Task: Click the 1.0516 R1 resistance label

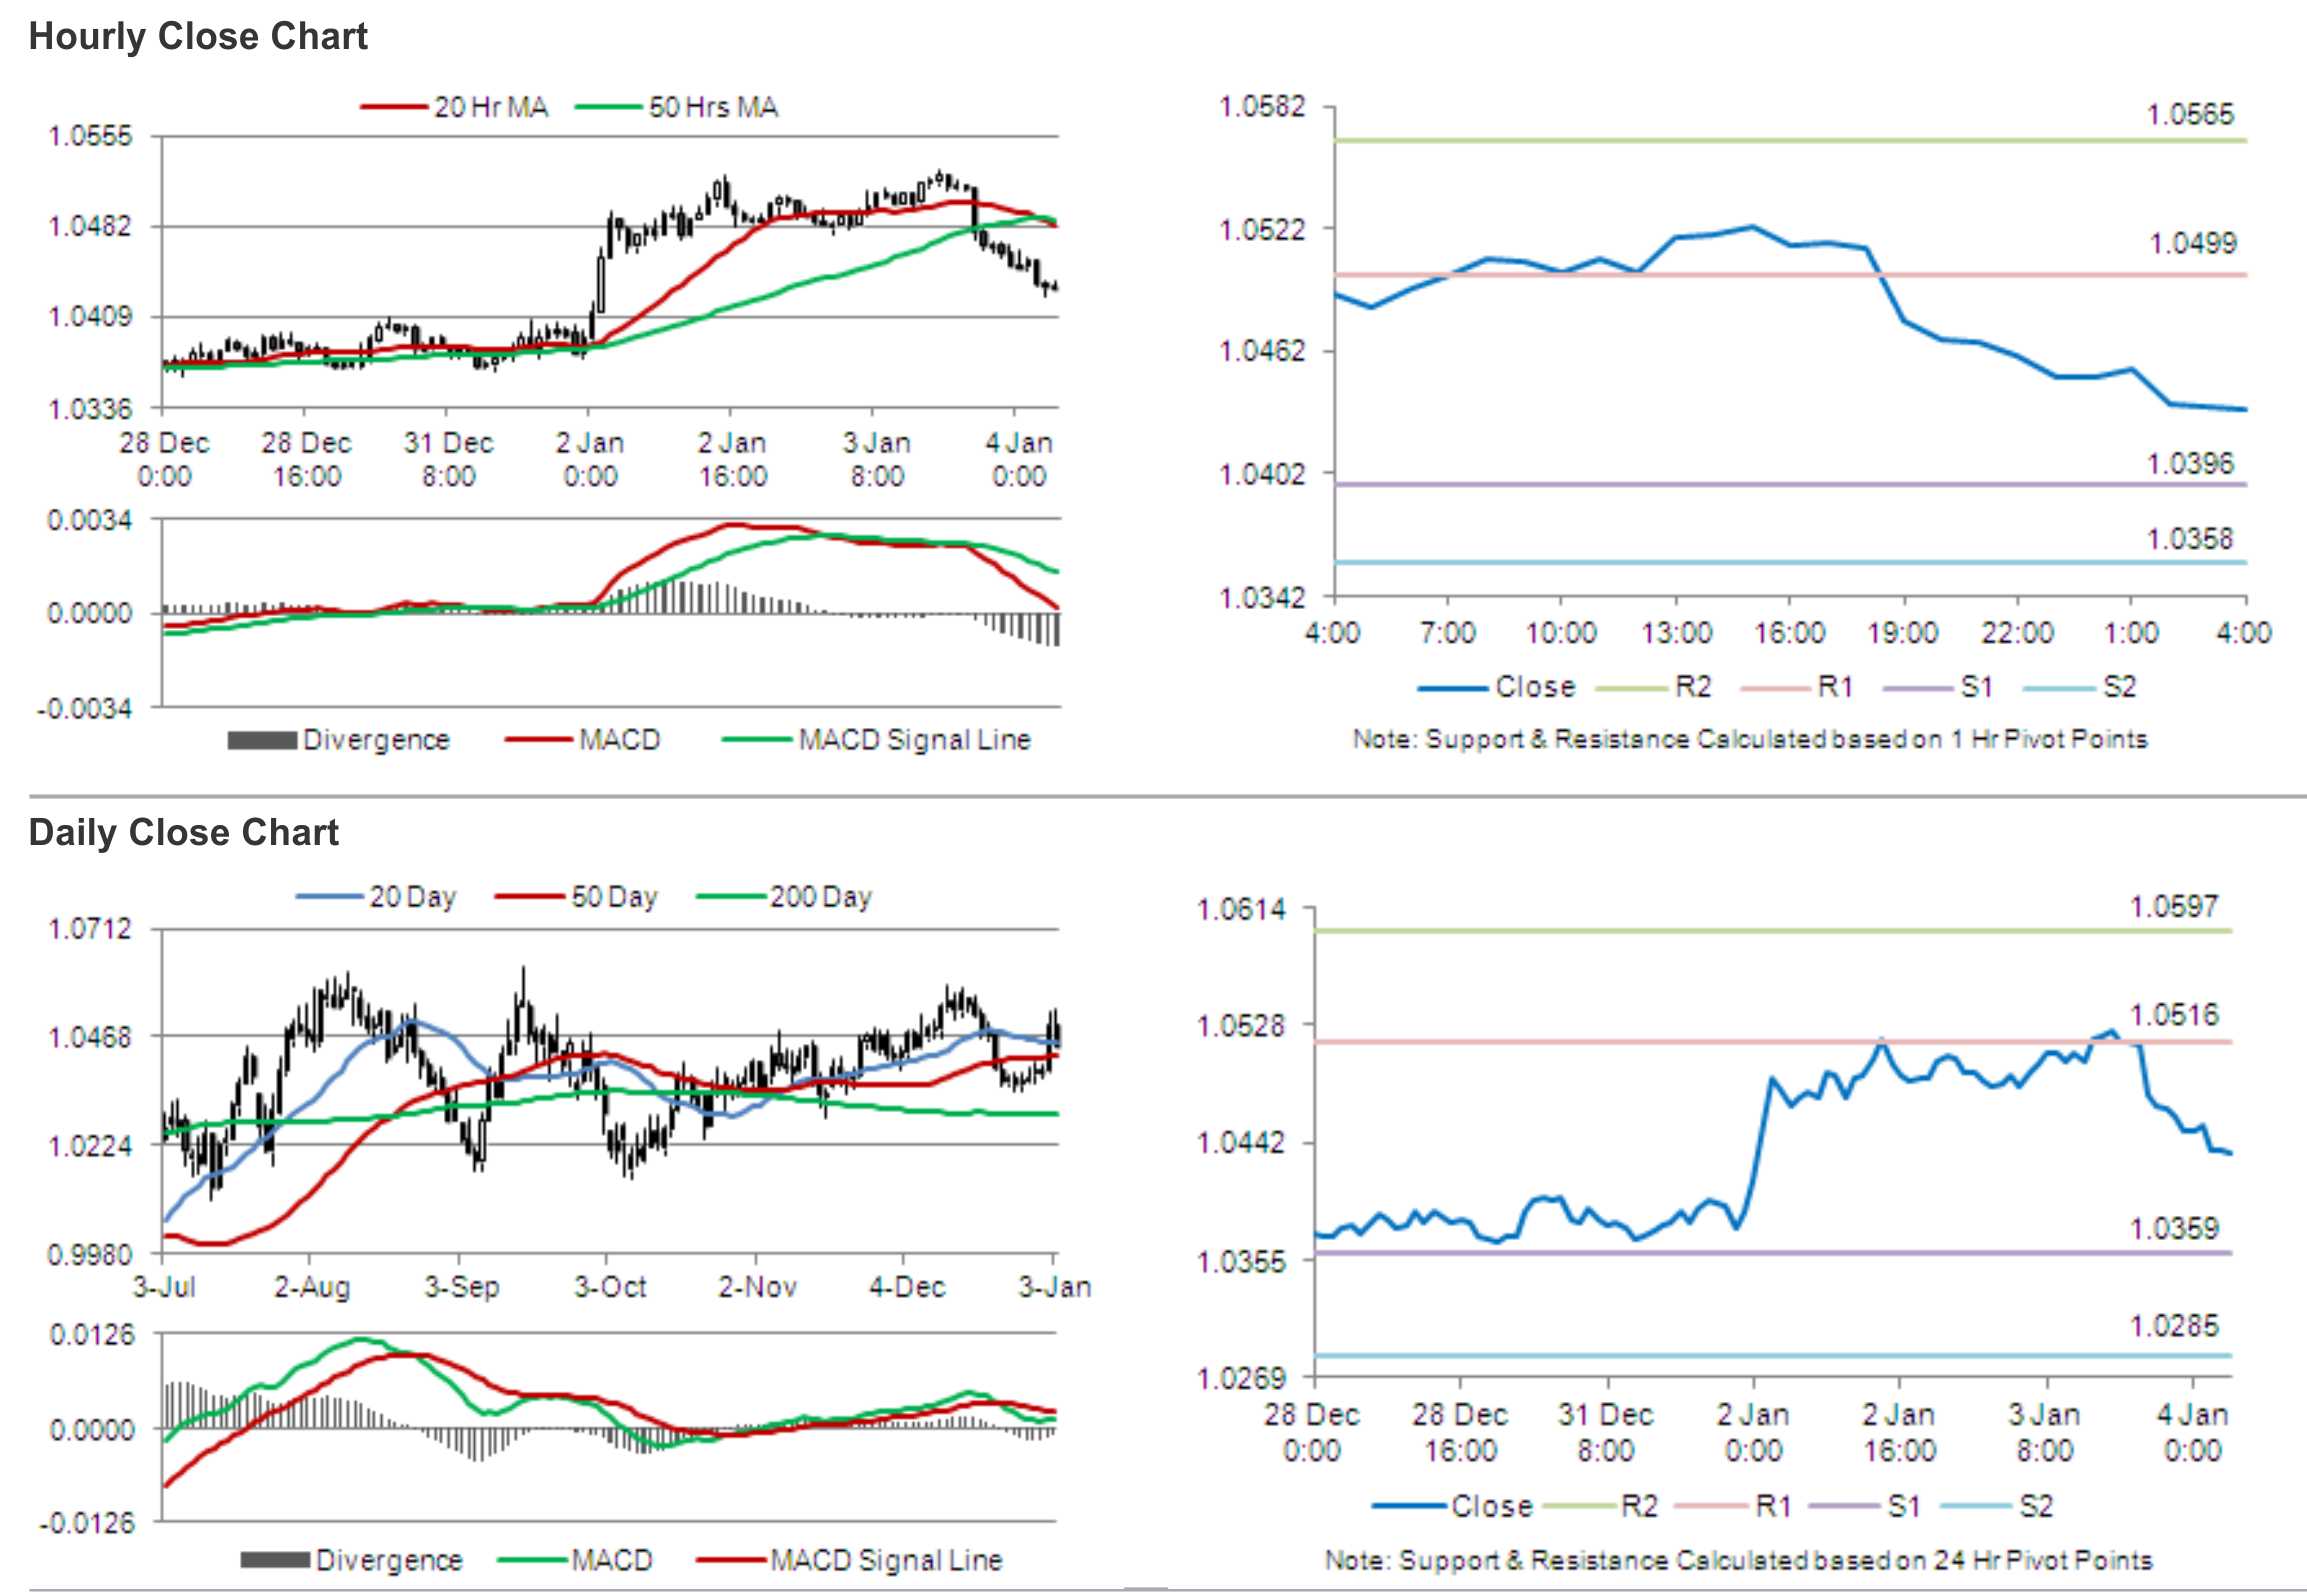Action: [x=2174, y=1016]
